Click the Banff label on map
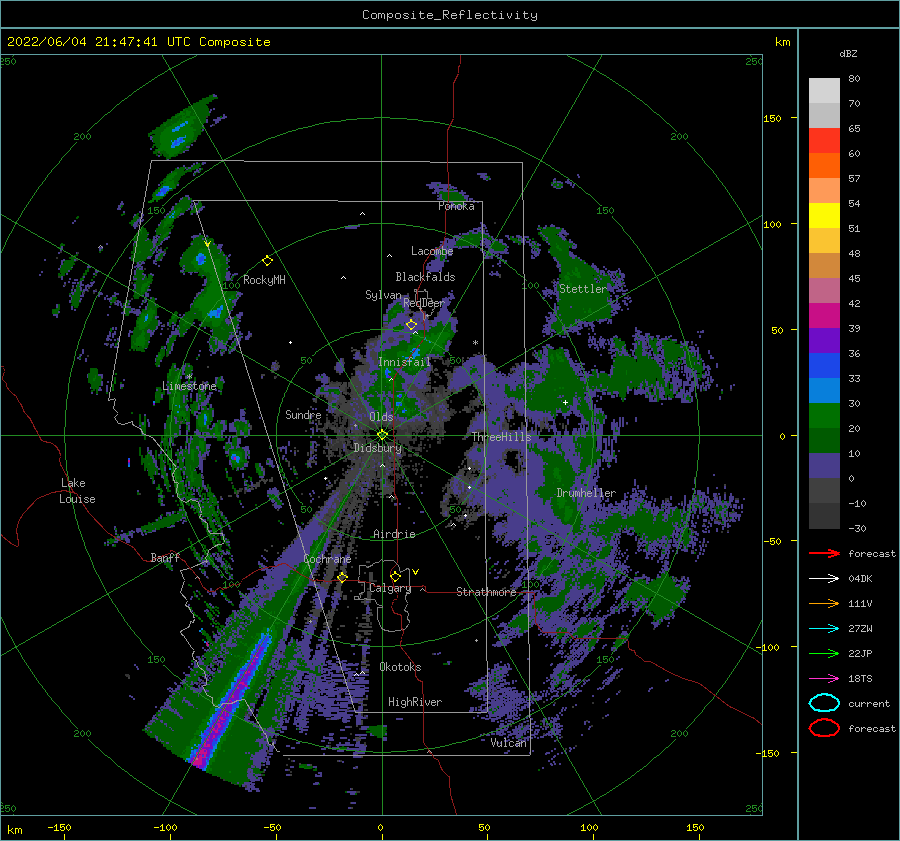Viewport: 900px width, 841px height. coord(165,557)
